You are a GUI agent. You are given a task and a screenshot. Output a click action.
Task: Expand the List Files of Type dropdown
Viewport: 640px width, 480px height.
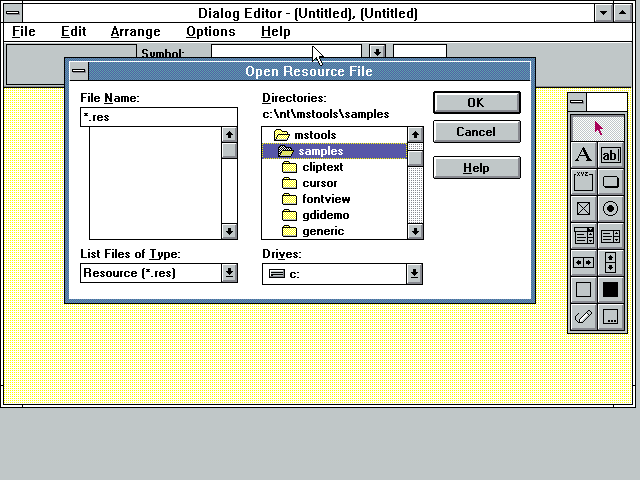pos(229,273)
